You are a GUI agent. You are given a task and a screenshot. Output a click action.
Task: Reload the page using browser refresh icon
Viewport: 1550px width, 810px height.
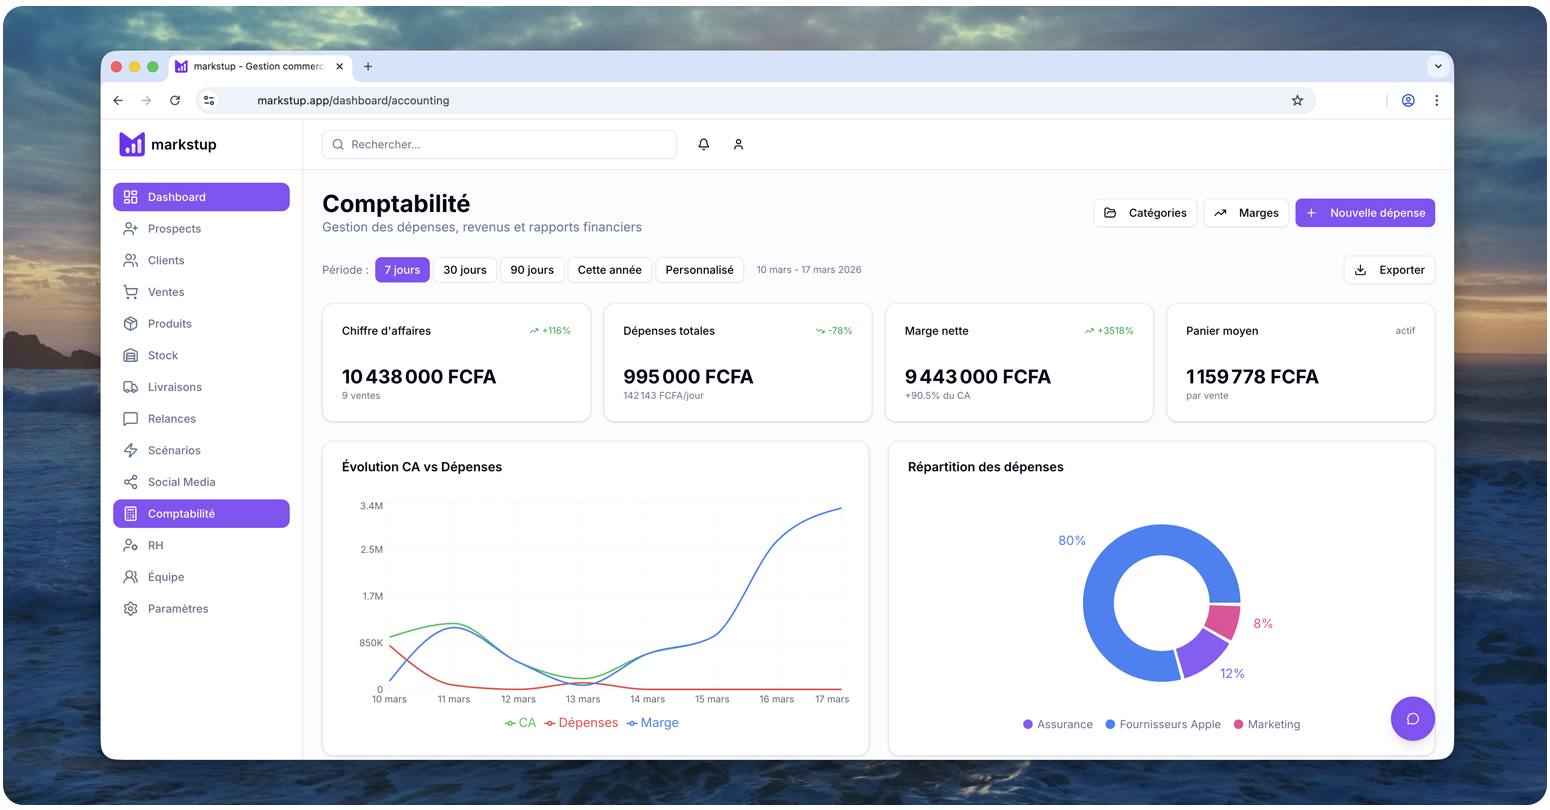(x=175, y=100)
